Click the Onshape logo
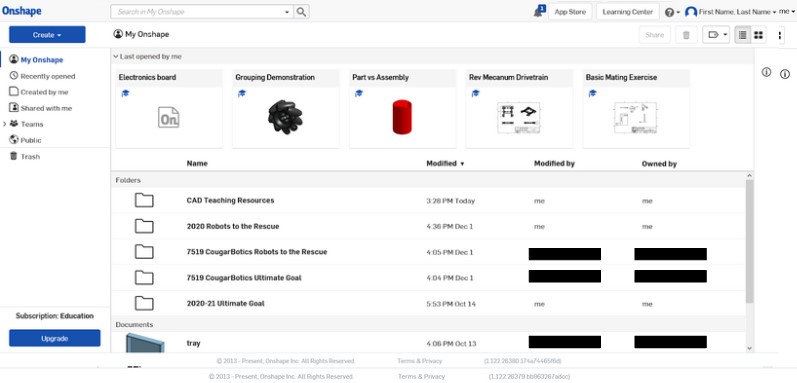Screen dimensions: 797x383 click(x=21, y=11)
